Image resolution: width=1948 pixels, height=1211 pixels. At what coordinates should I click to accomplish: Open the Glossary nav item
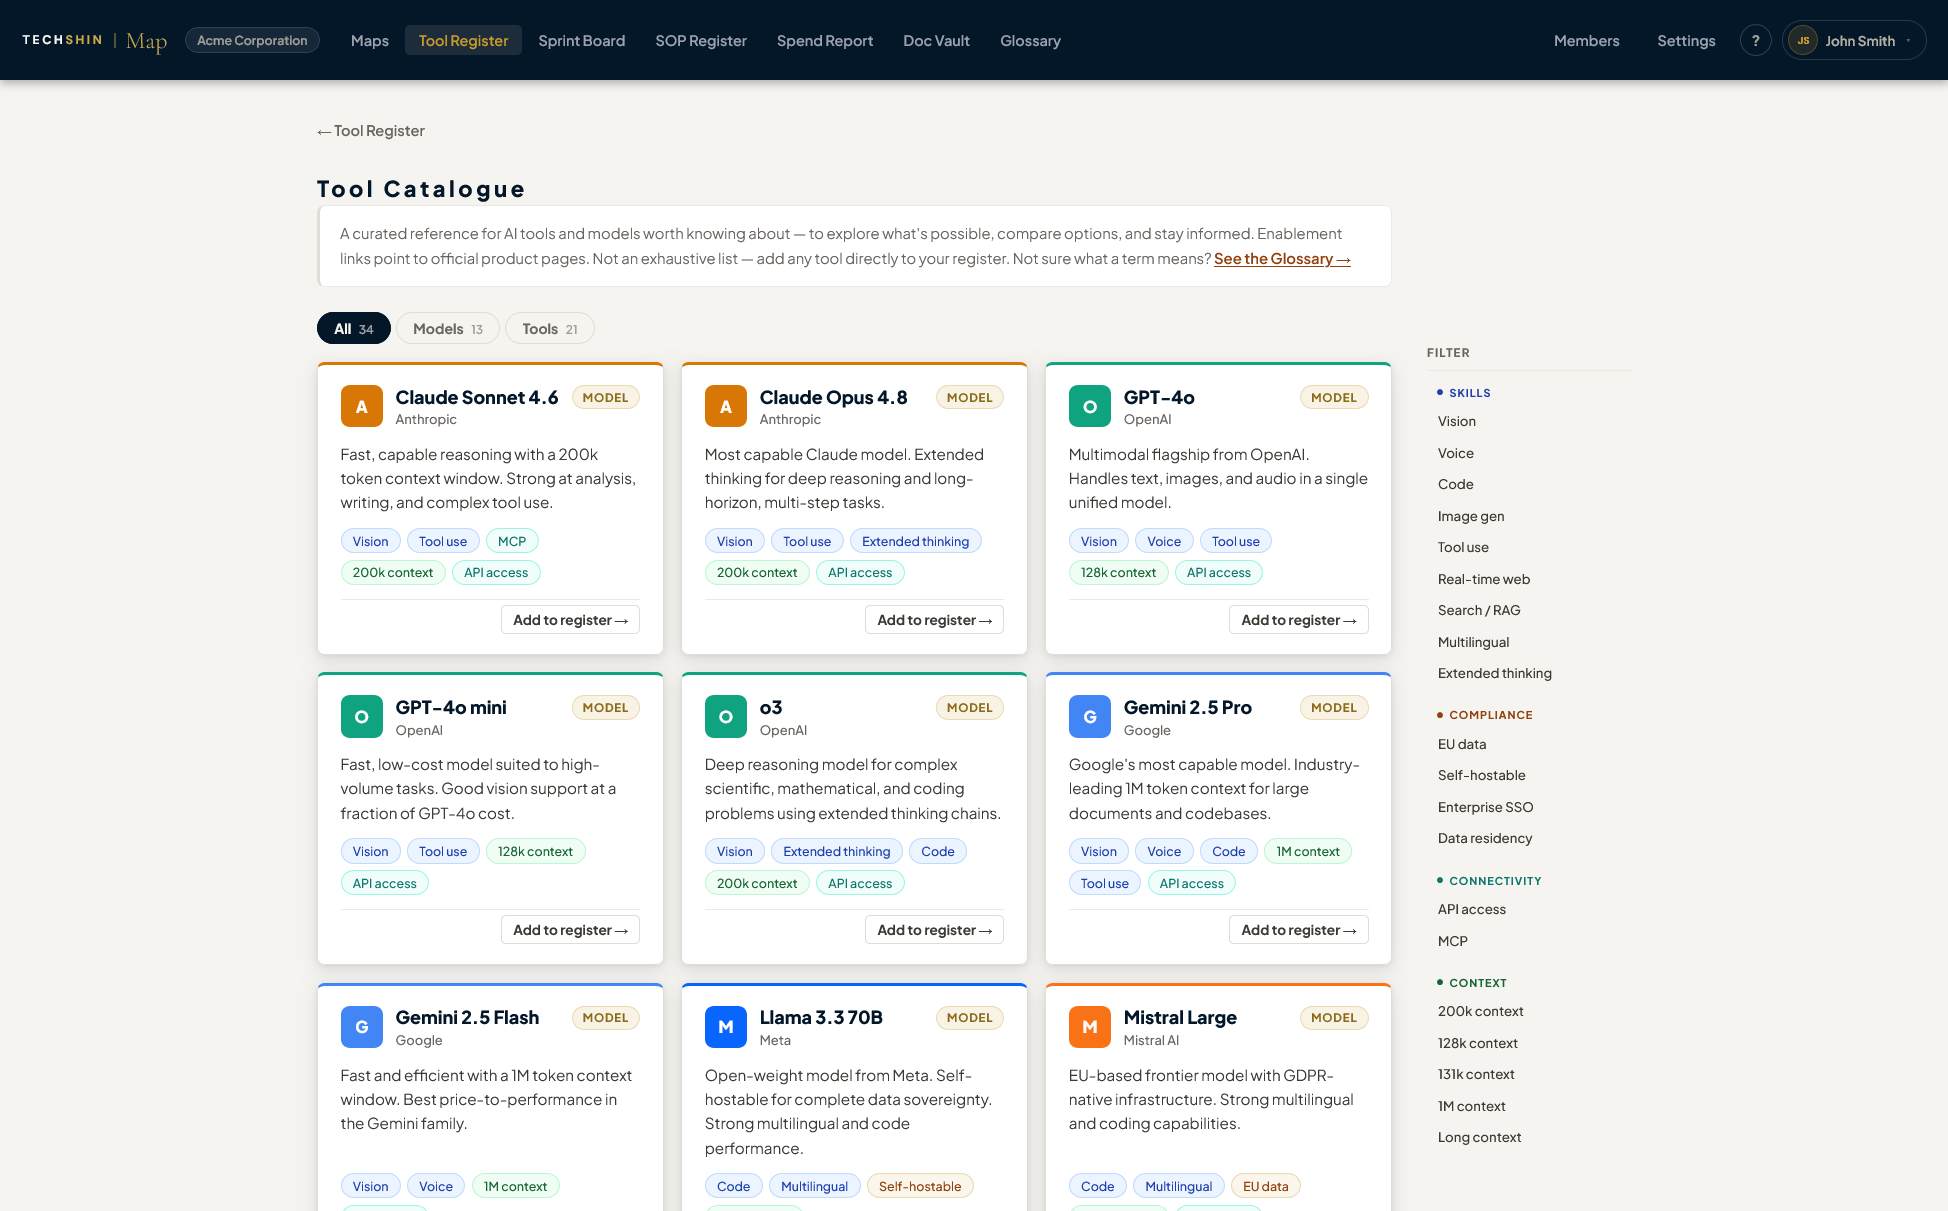tap(1030, 40)
